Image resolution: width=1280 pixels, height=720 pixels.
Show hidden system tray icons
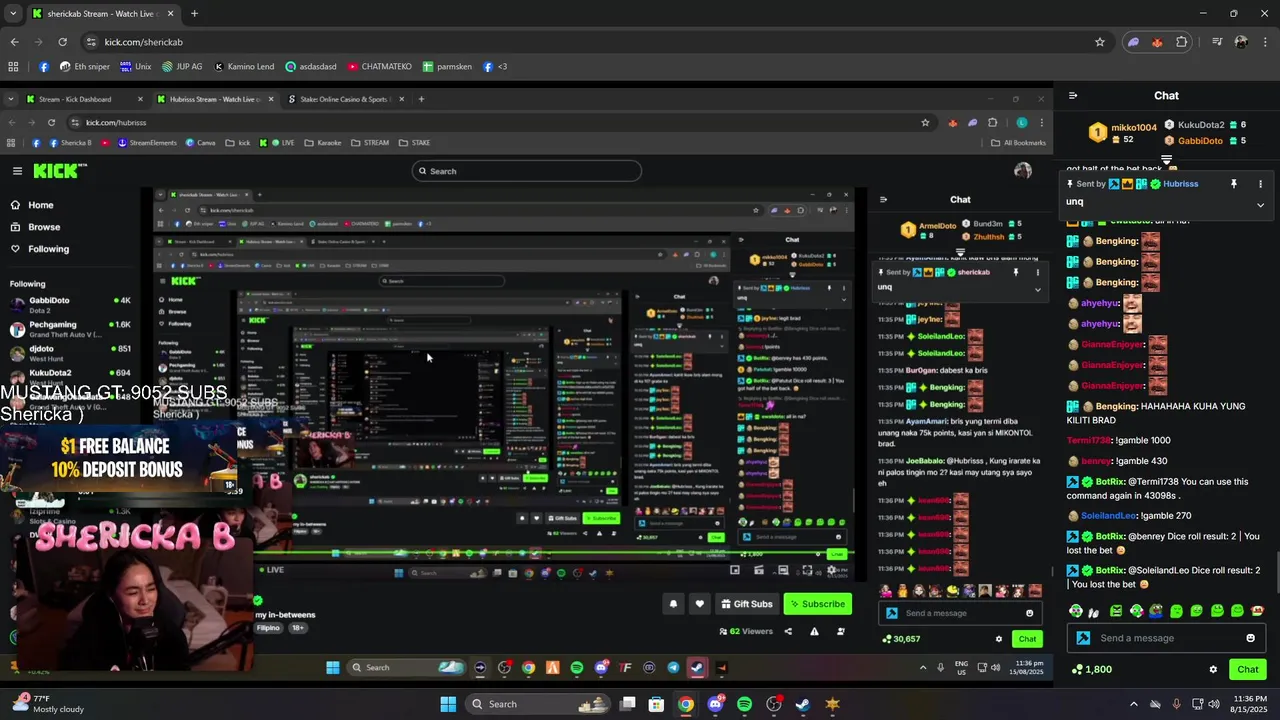(1133, 704)
